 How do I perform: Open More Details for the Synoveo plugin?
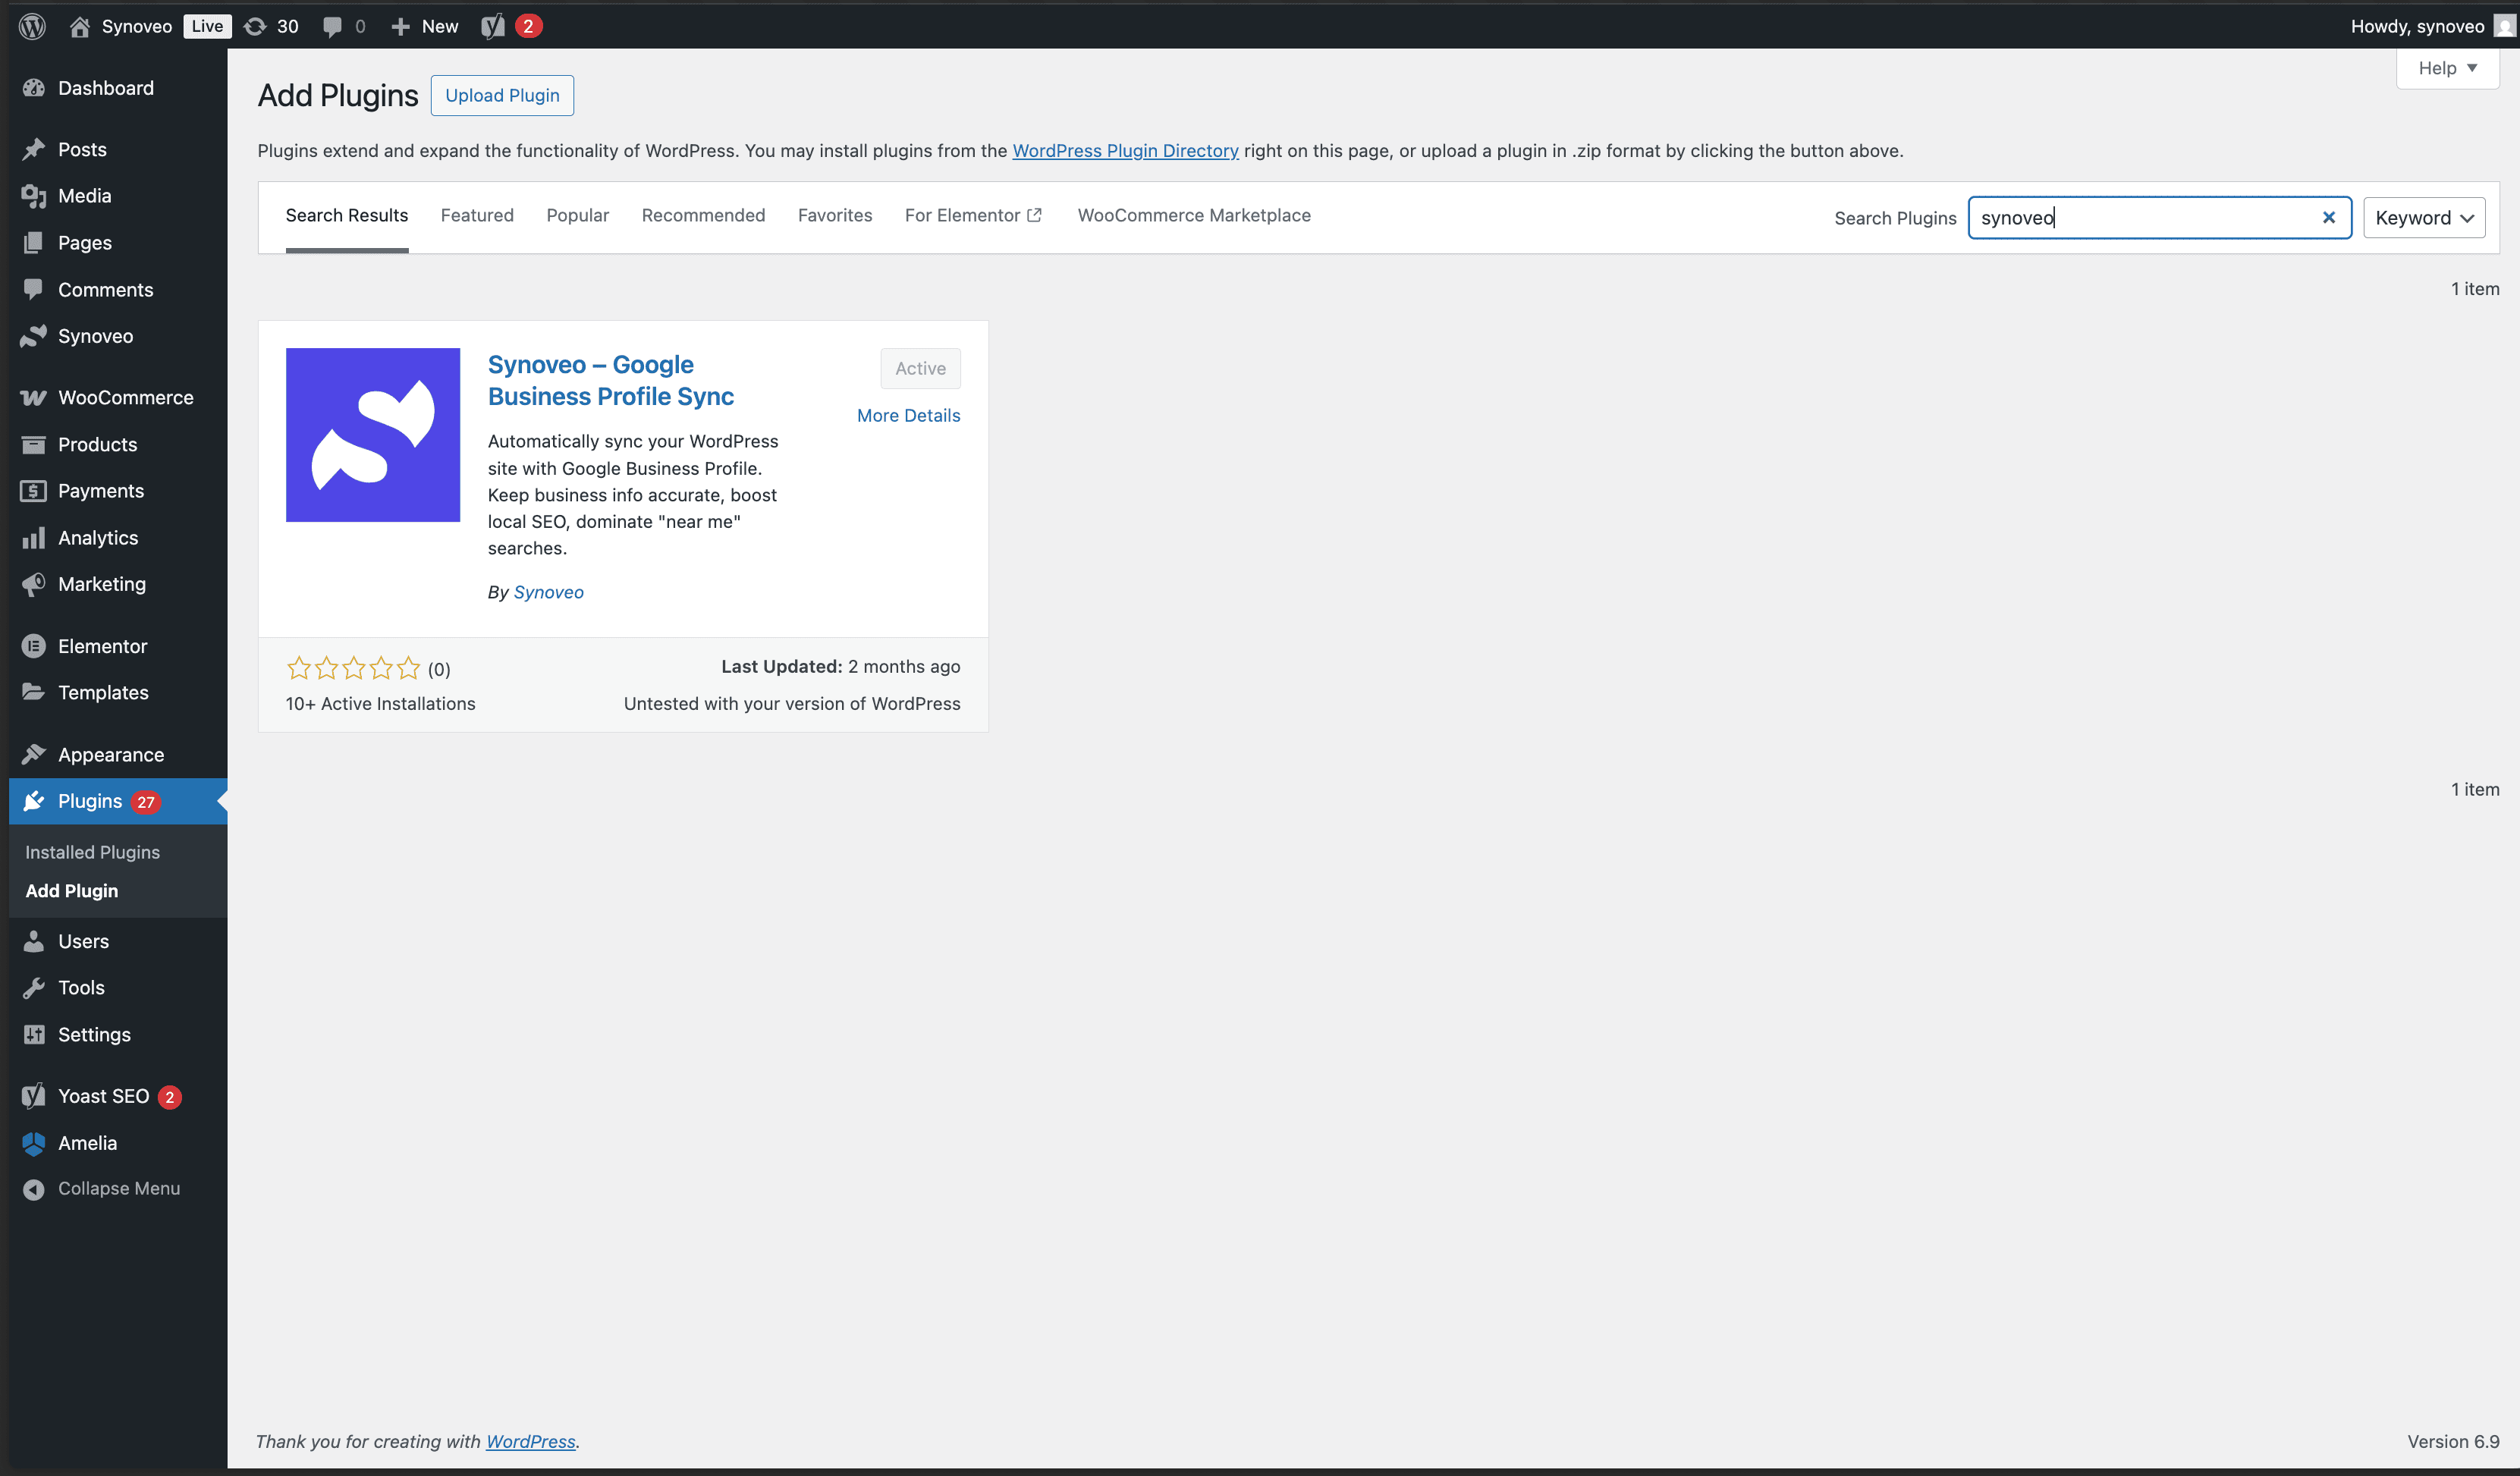coord(908,415)
